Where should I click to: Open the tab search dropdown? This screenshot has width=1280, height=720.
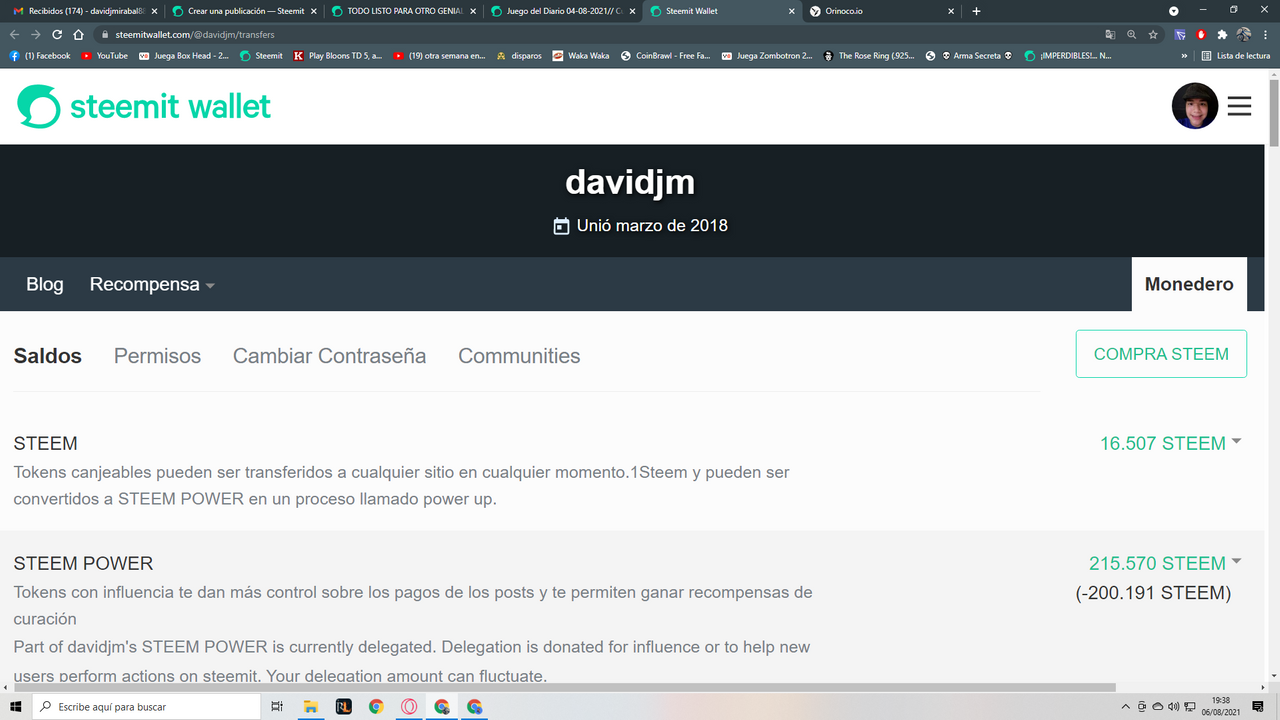click(x=1174, y=11)
